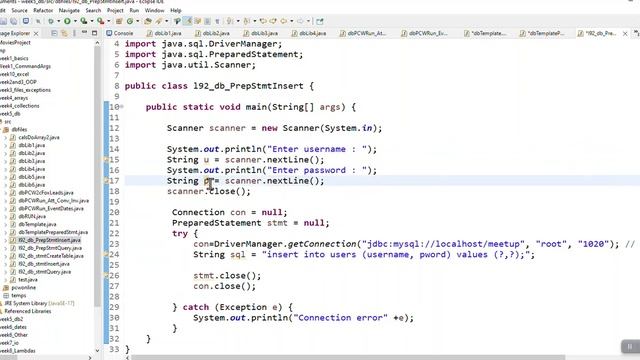
Task: Click the Skip All Breakpoints icon
Action: click(x=38, y=21)
